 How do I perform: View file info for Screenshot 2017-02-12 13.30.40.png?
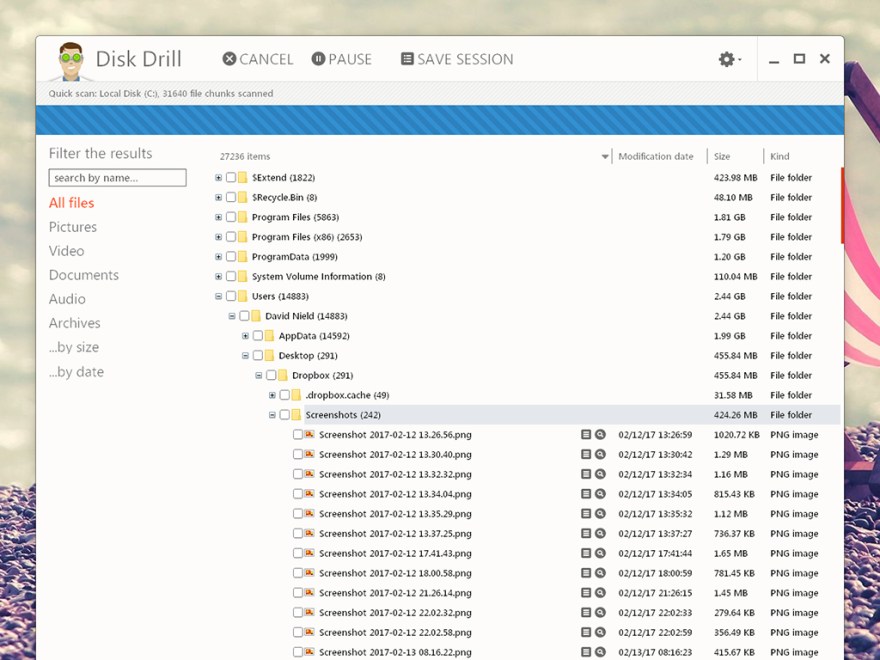coord(585,454)
